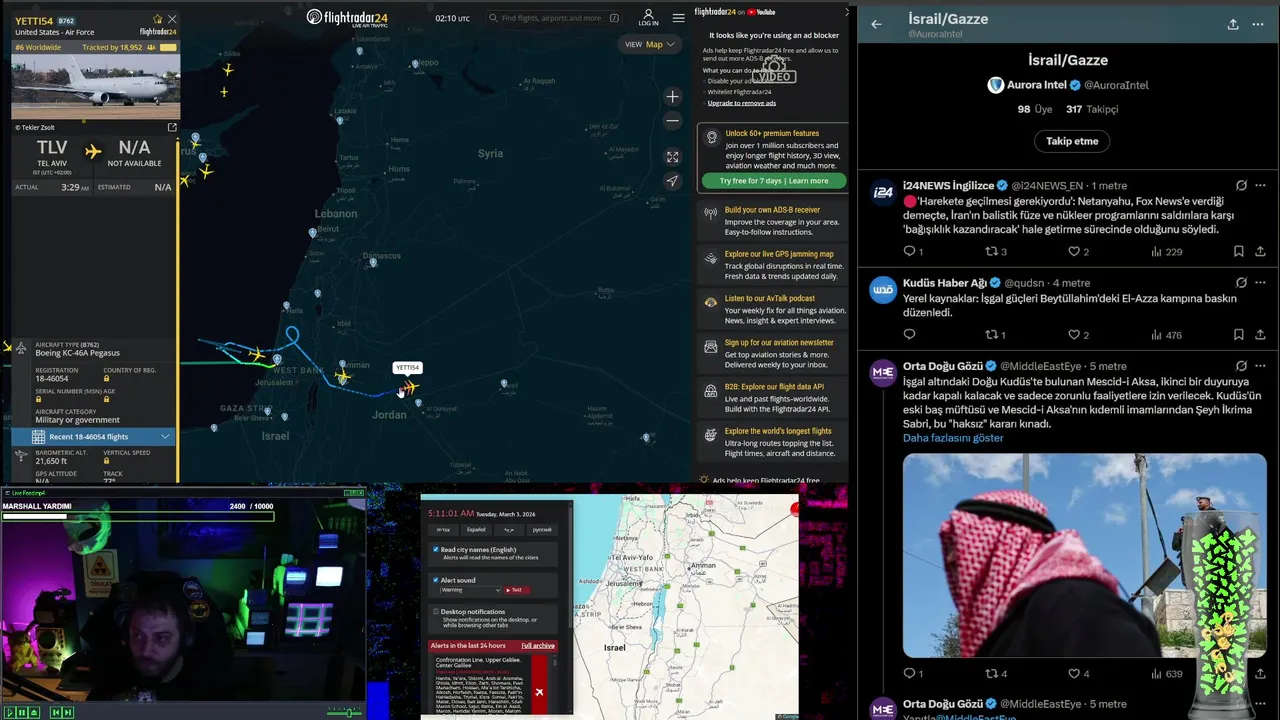This screenshot has height=720, width=1280.
Task: Toggle the Alert sound checkbox
Action: click(436, 580)
